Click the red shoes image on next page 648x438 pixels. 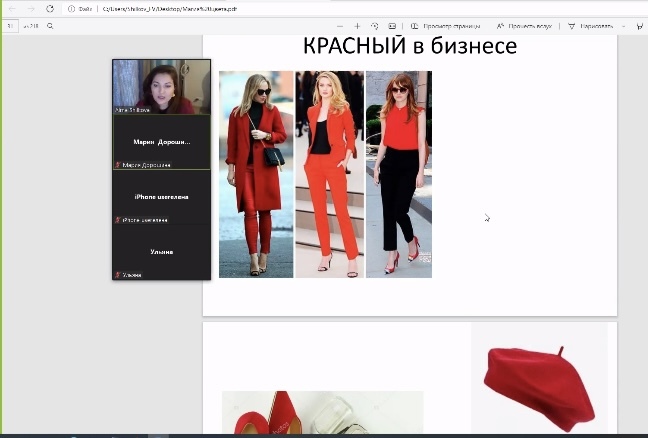pos(323,412)
